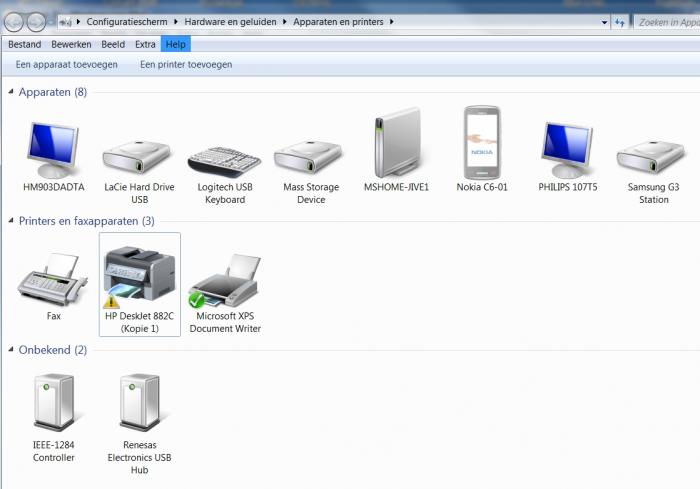Select the Microsoft XPS Document Writer icon

point(224,280)
